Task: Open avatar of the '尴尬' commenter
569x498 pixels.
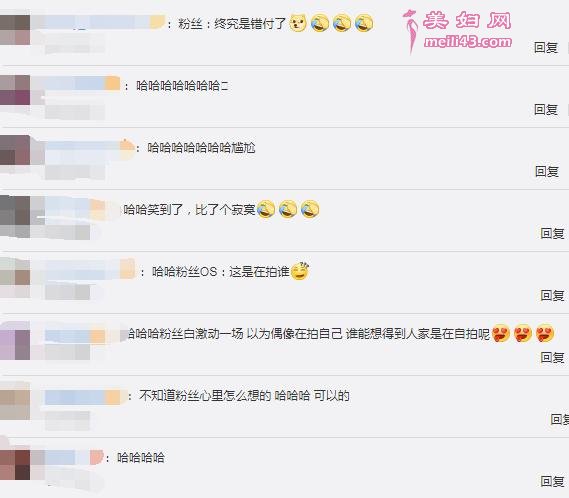Action: coord(15,150)
